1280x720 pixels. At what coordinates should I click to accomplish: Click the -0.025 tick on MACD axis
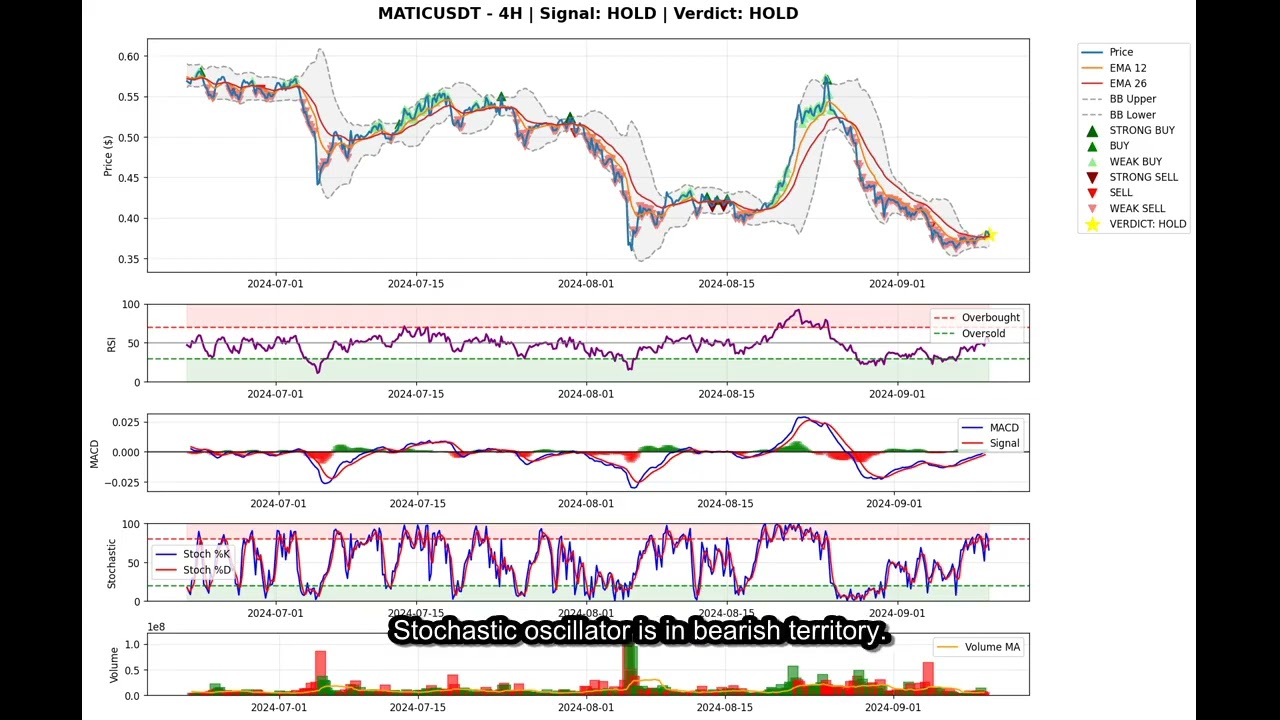[122, 483]
